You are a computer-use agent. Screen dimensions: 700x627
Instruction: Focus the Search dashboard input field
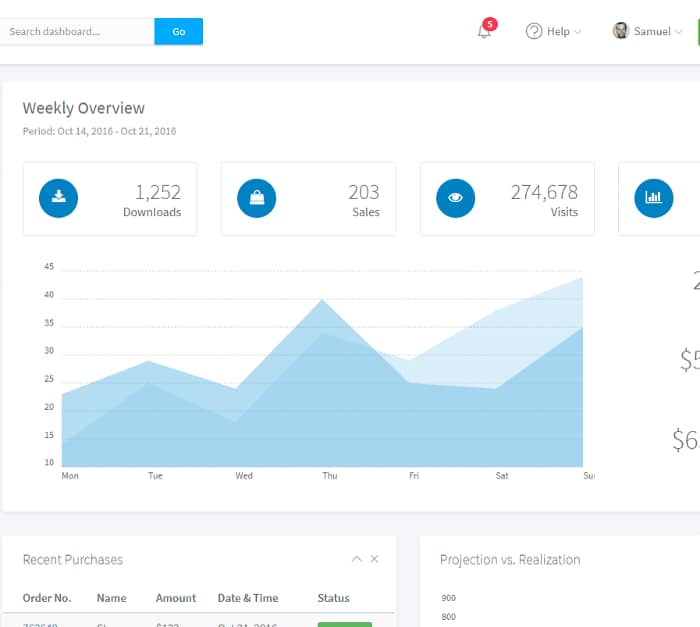point(76,31)
